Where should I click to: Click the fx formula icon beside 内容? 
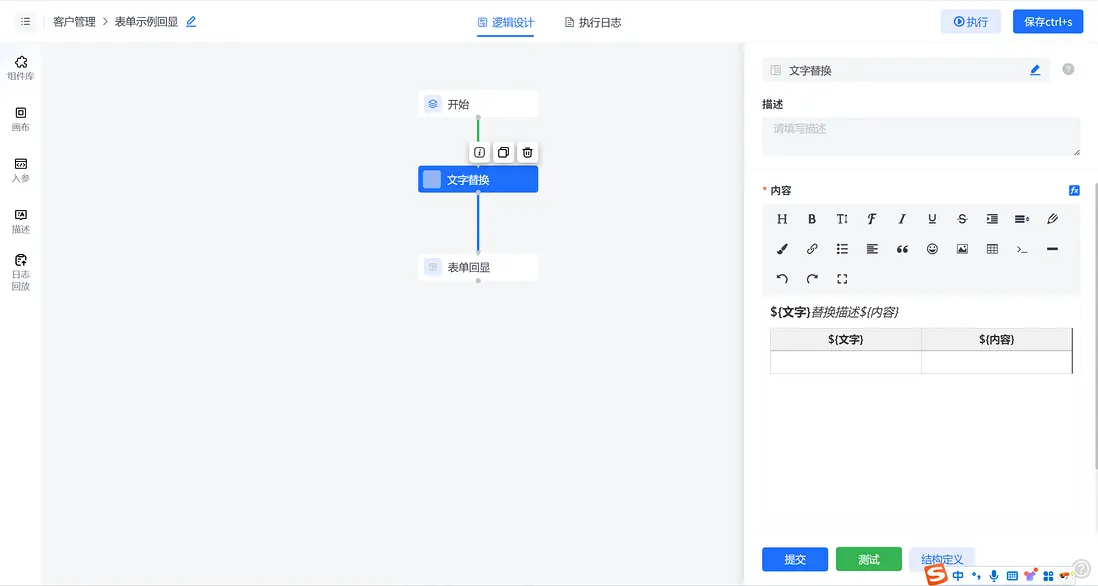1073,190
